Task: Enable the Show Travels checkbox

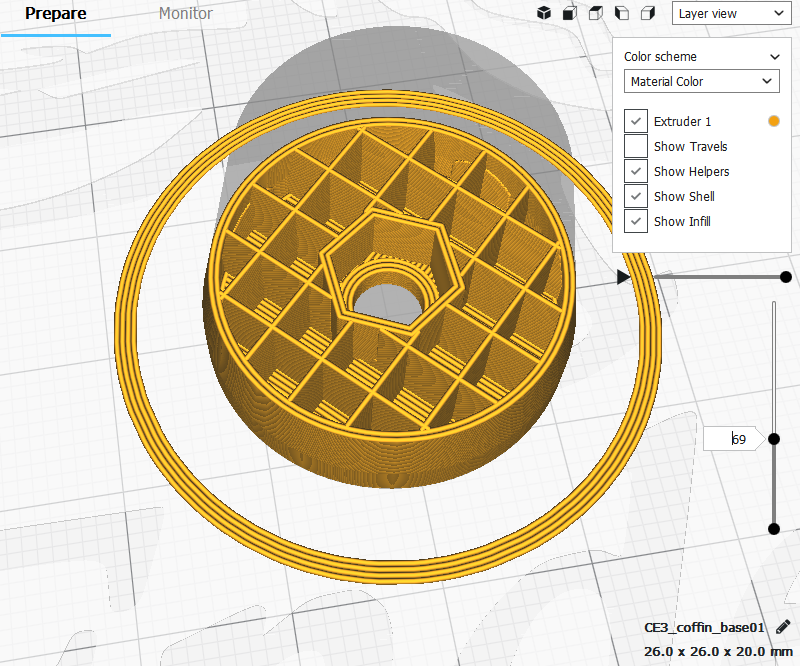Action: pyautogui.click(x=635, y=146)
